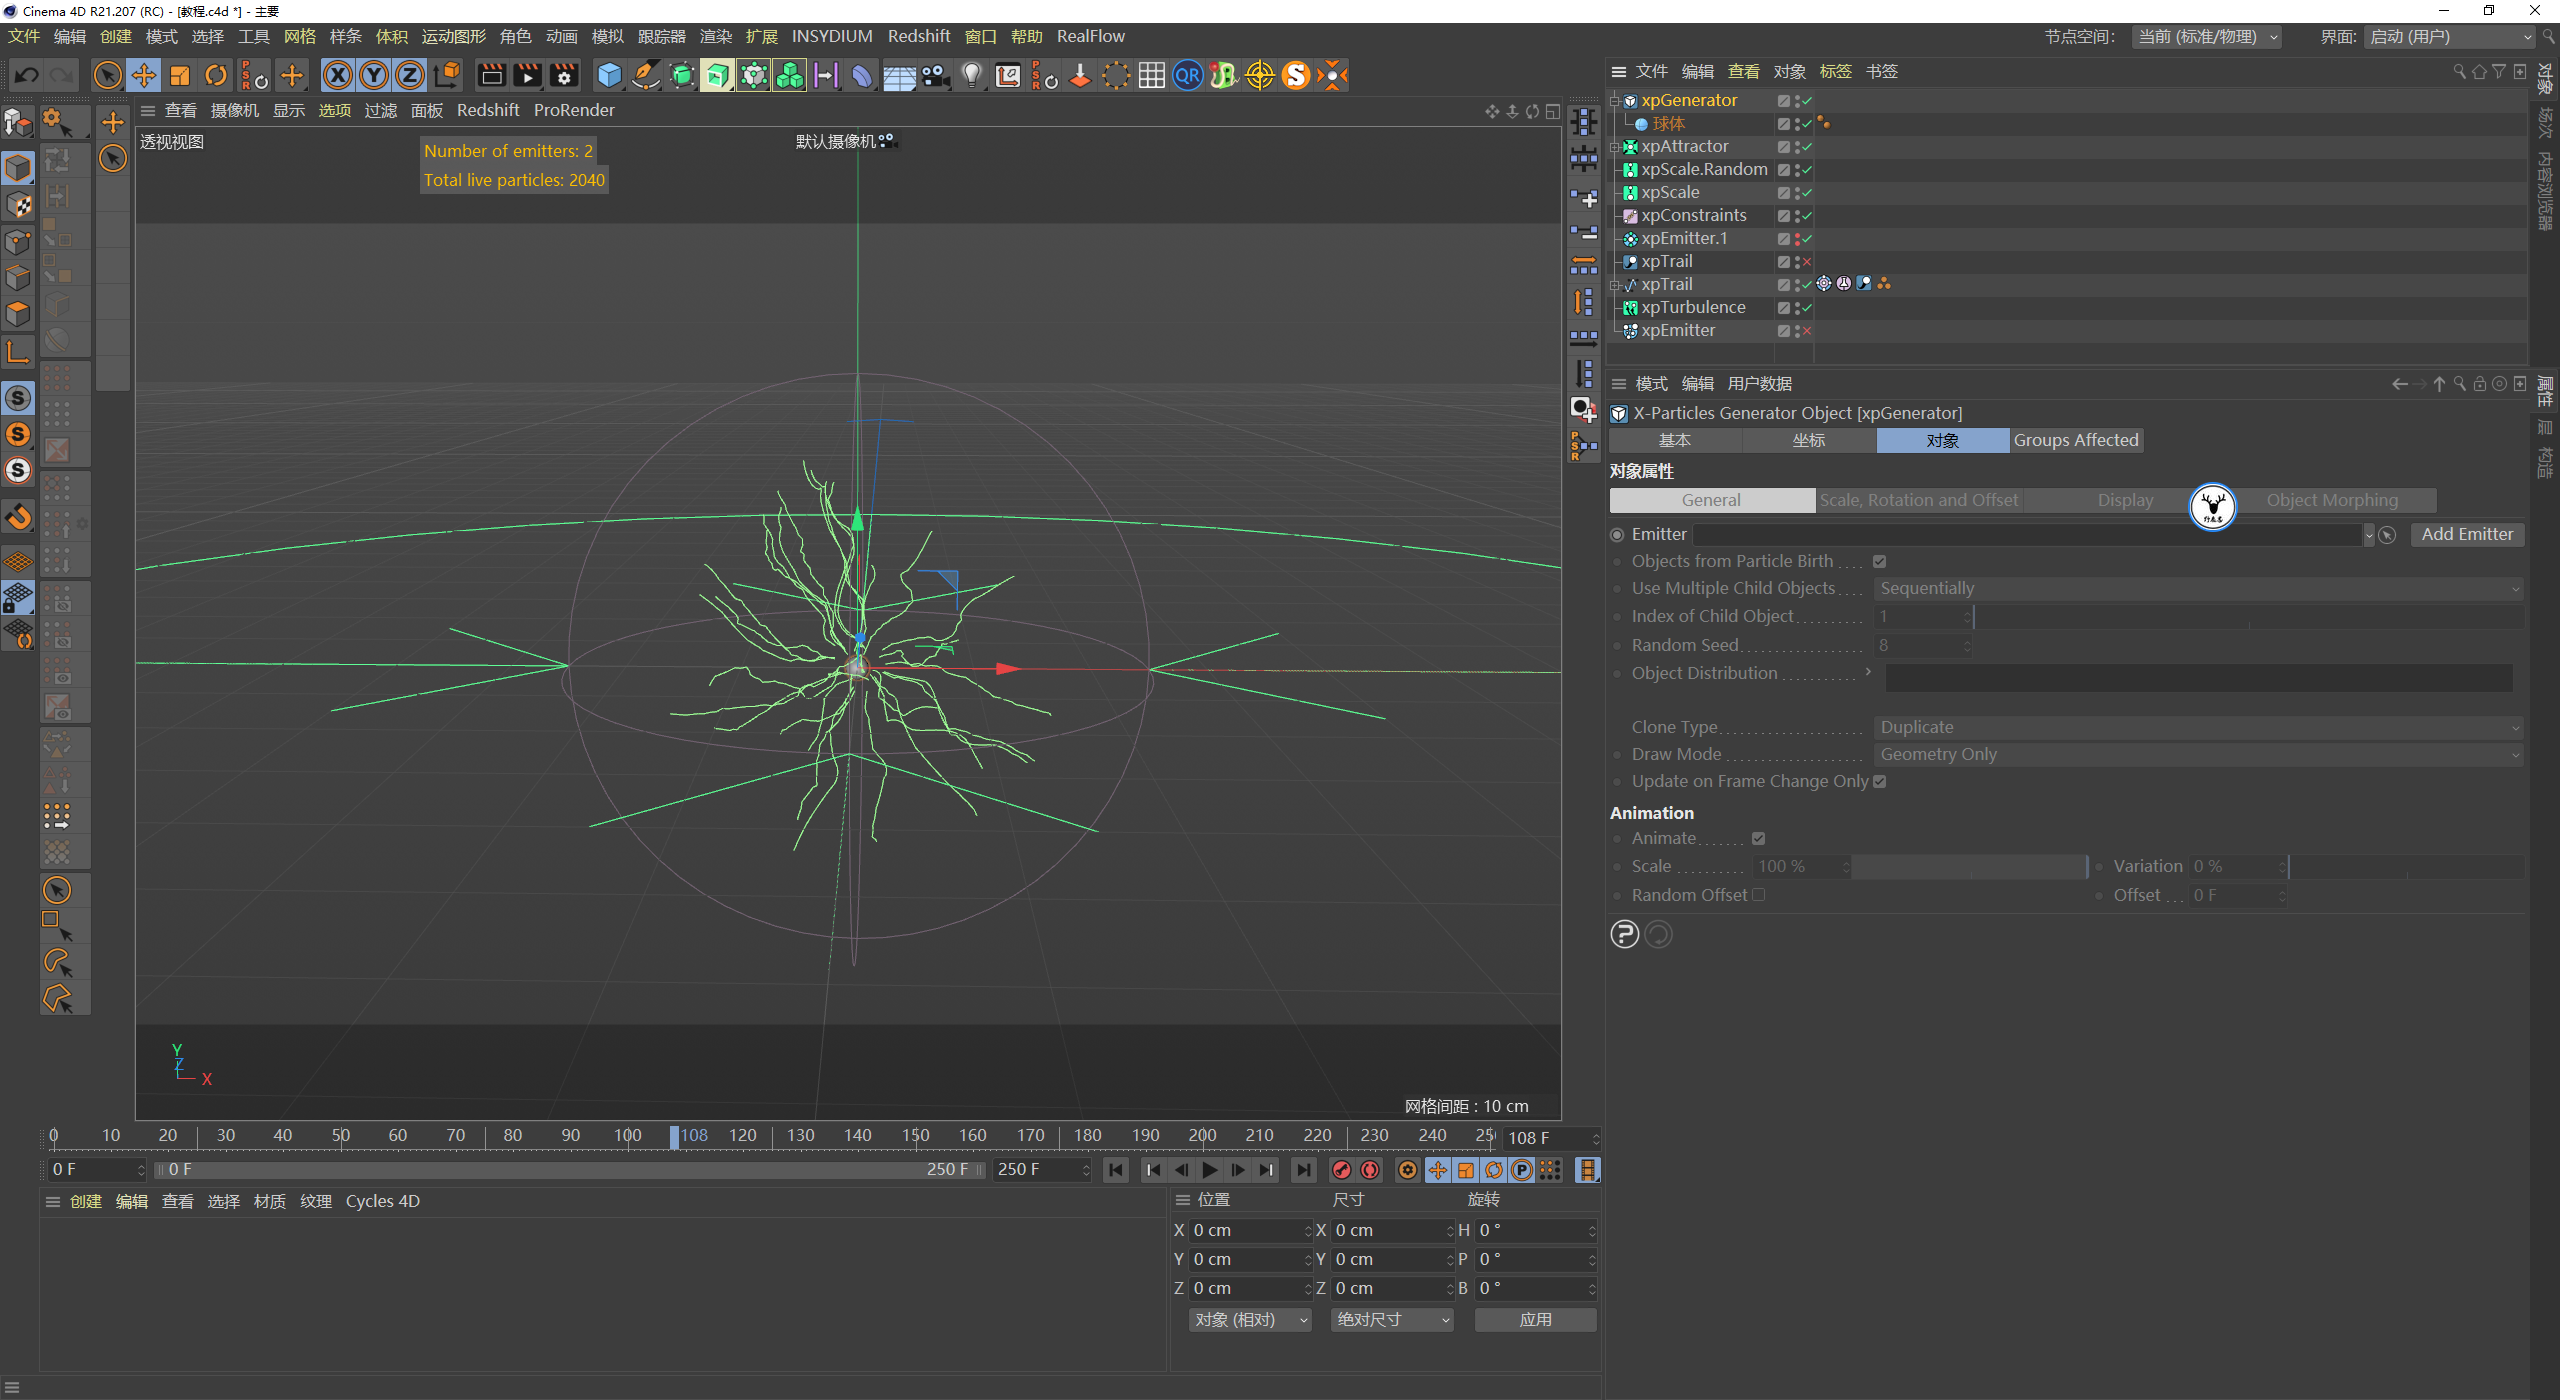Add a Cube primitive object
Image resolution: width=2560 pixels, height=1400 pixels.
click(609, 75)
